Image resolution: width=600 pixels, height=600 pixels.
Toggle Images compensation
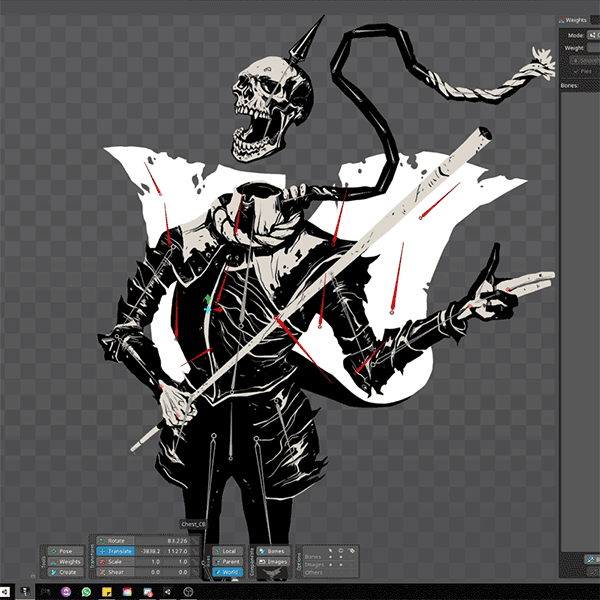[272, 562]
